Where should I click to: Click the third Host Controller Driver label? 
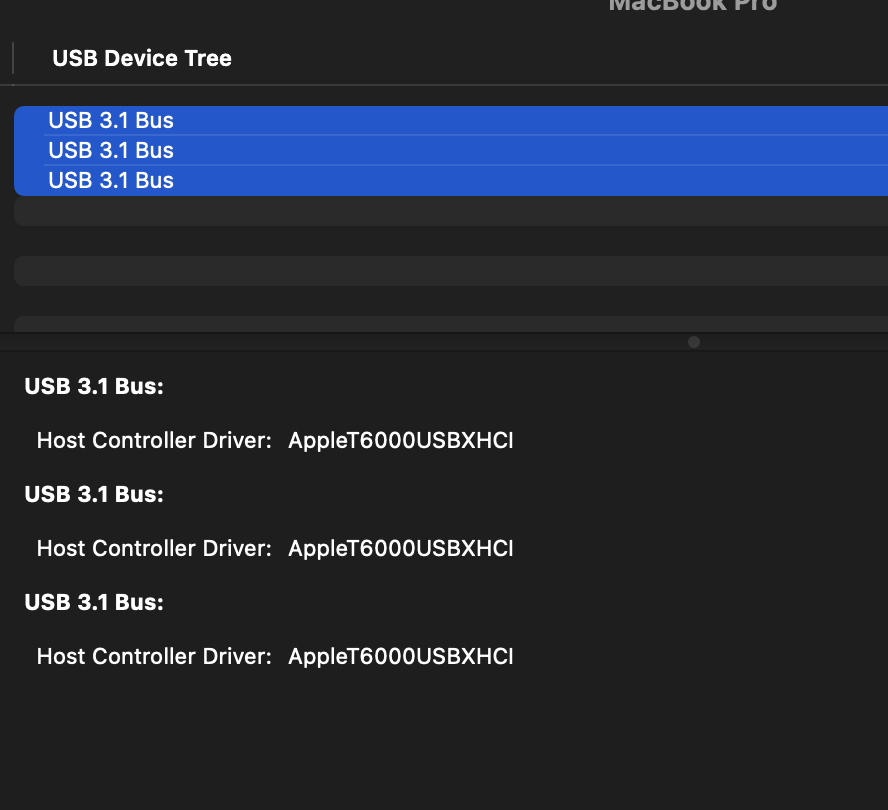pos(154,656)
